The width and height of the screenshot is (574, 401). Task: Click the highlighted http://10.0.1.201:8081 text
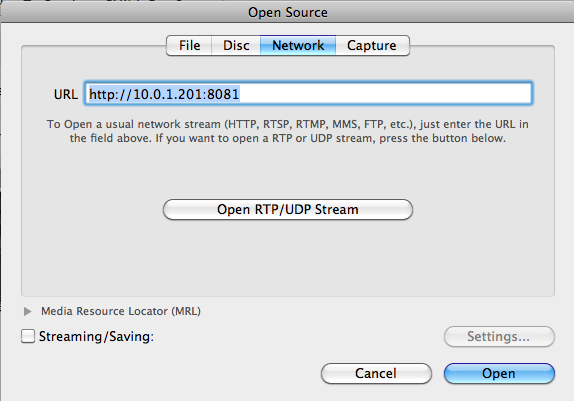pos(164,94)
